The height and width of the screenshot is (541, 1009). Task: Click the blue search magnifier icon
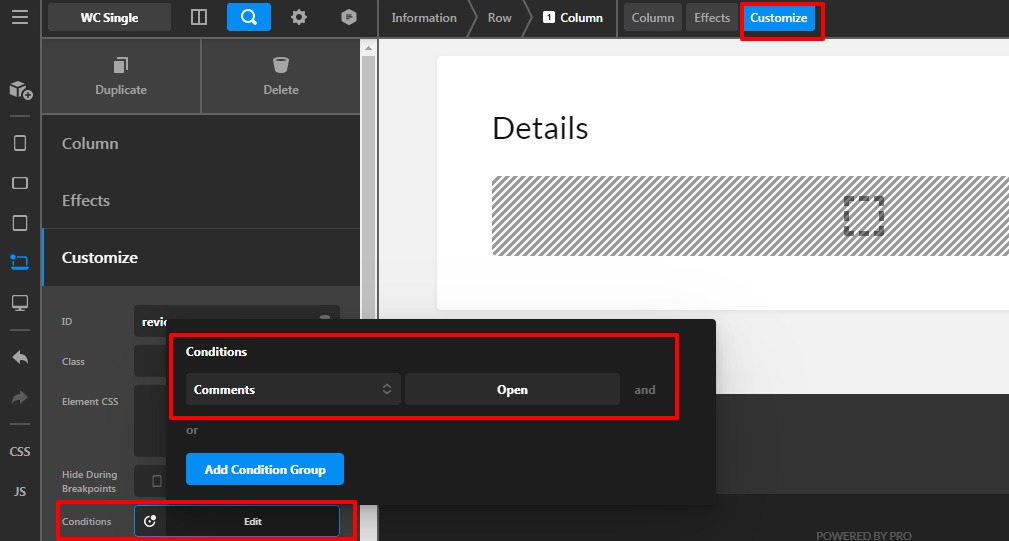[248, 17]
